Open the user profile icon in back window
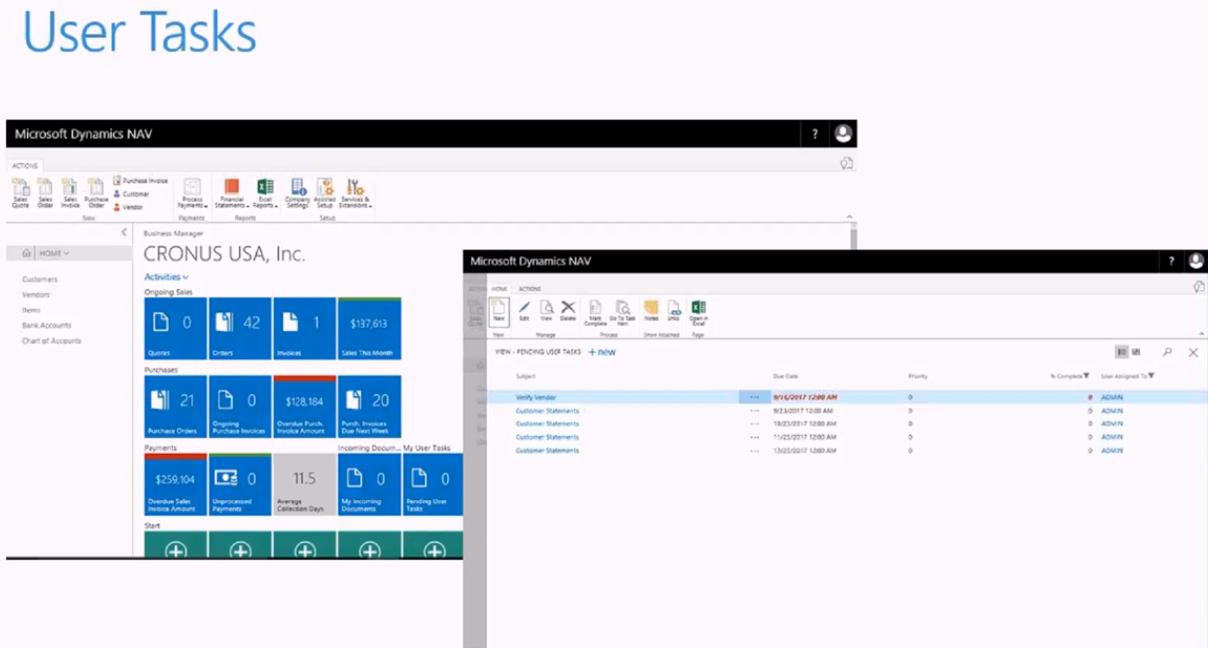This screenshot has width=1208, height=648. tap(843, 134)
